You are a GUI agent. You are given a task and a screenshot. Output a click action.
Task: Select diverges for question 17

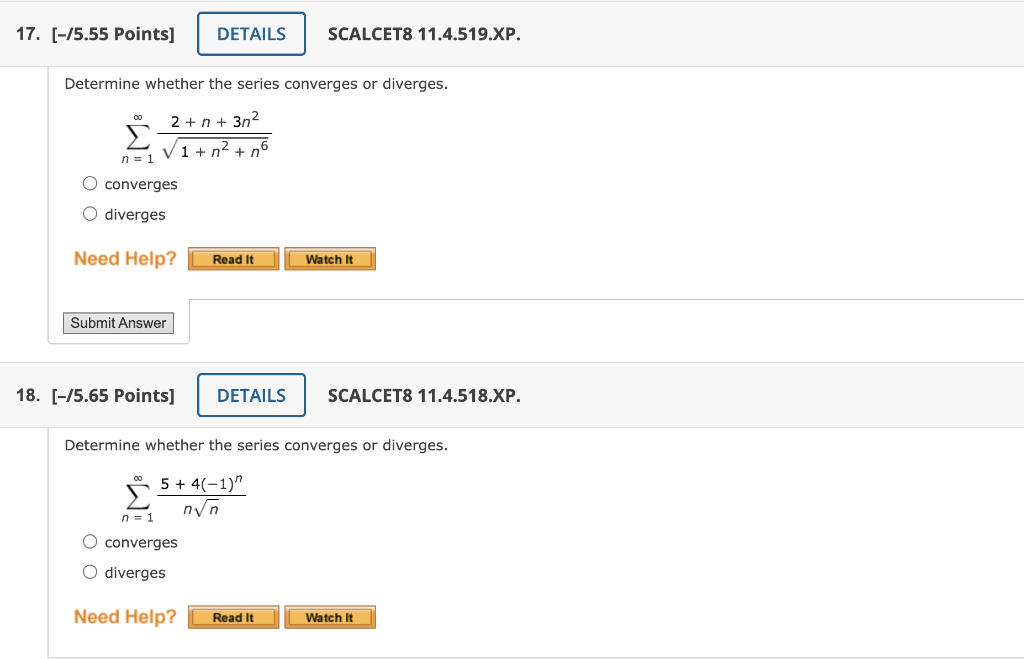coord(90,214)
